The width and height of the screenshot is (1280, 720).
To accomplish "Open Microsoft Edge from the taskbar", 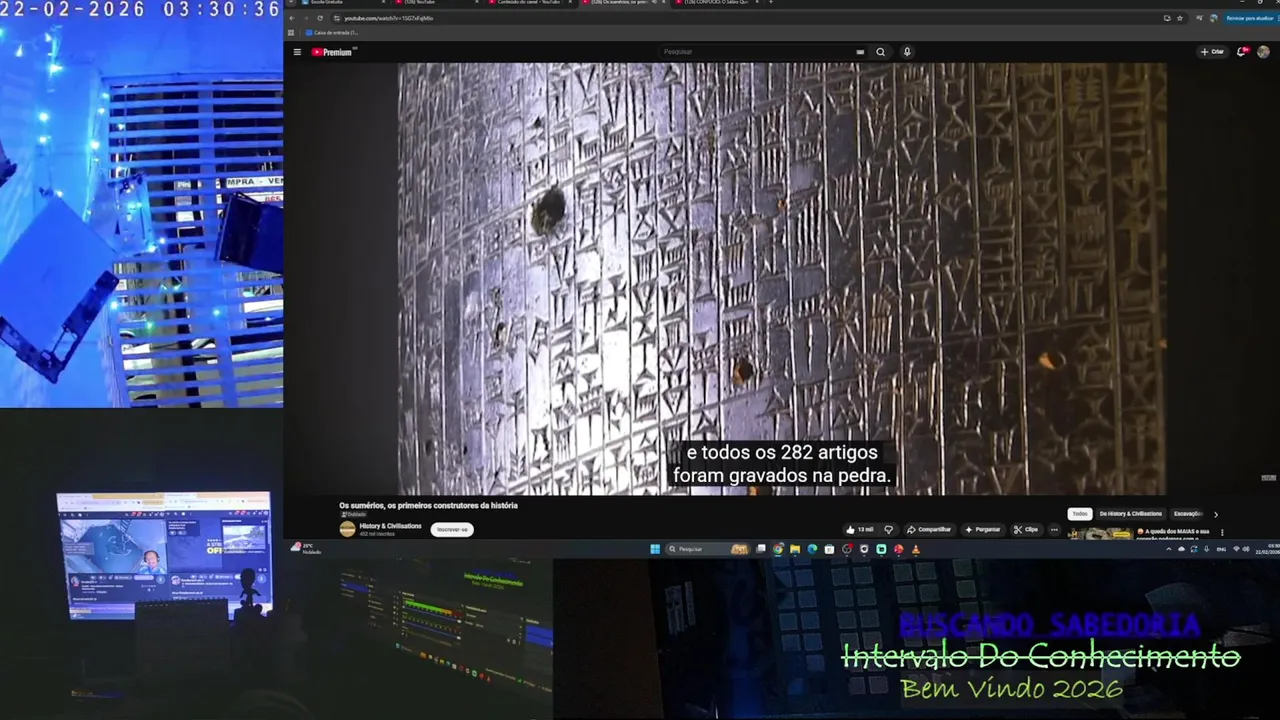I will [812, 549].
